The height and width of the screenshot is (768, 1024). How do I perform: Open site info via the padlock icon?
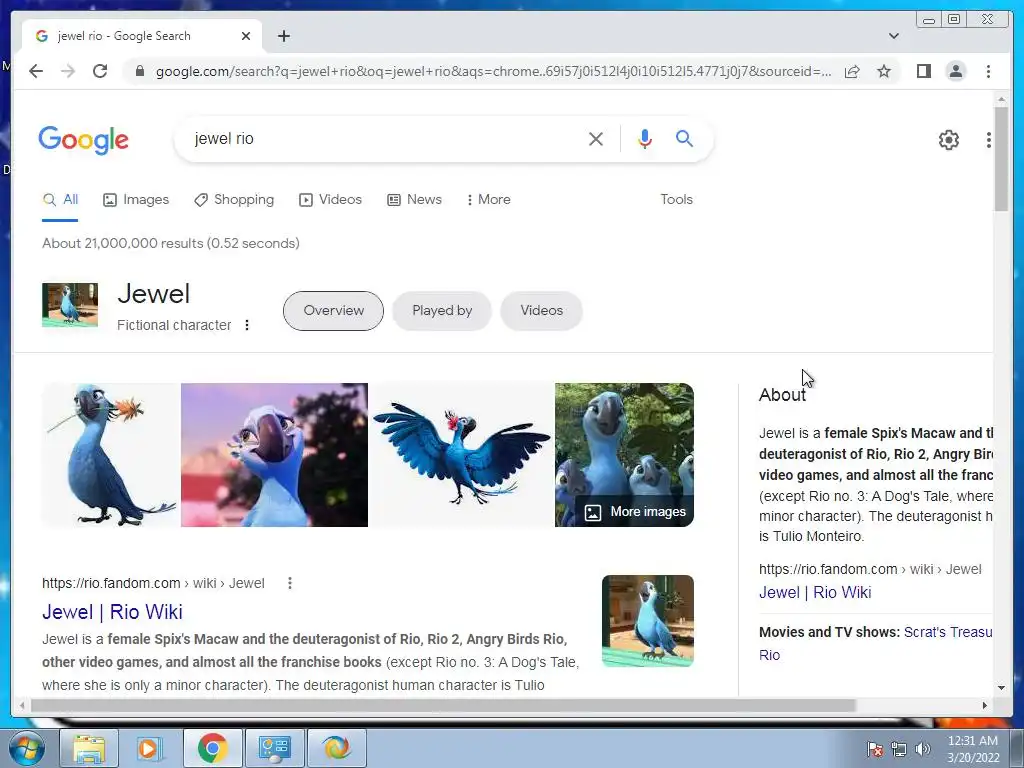point(139,71)
